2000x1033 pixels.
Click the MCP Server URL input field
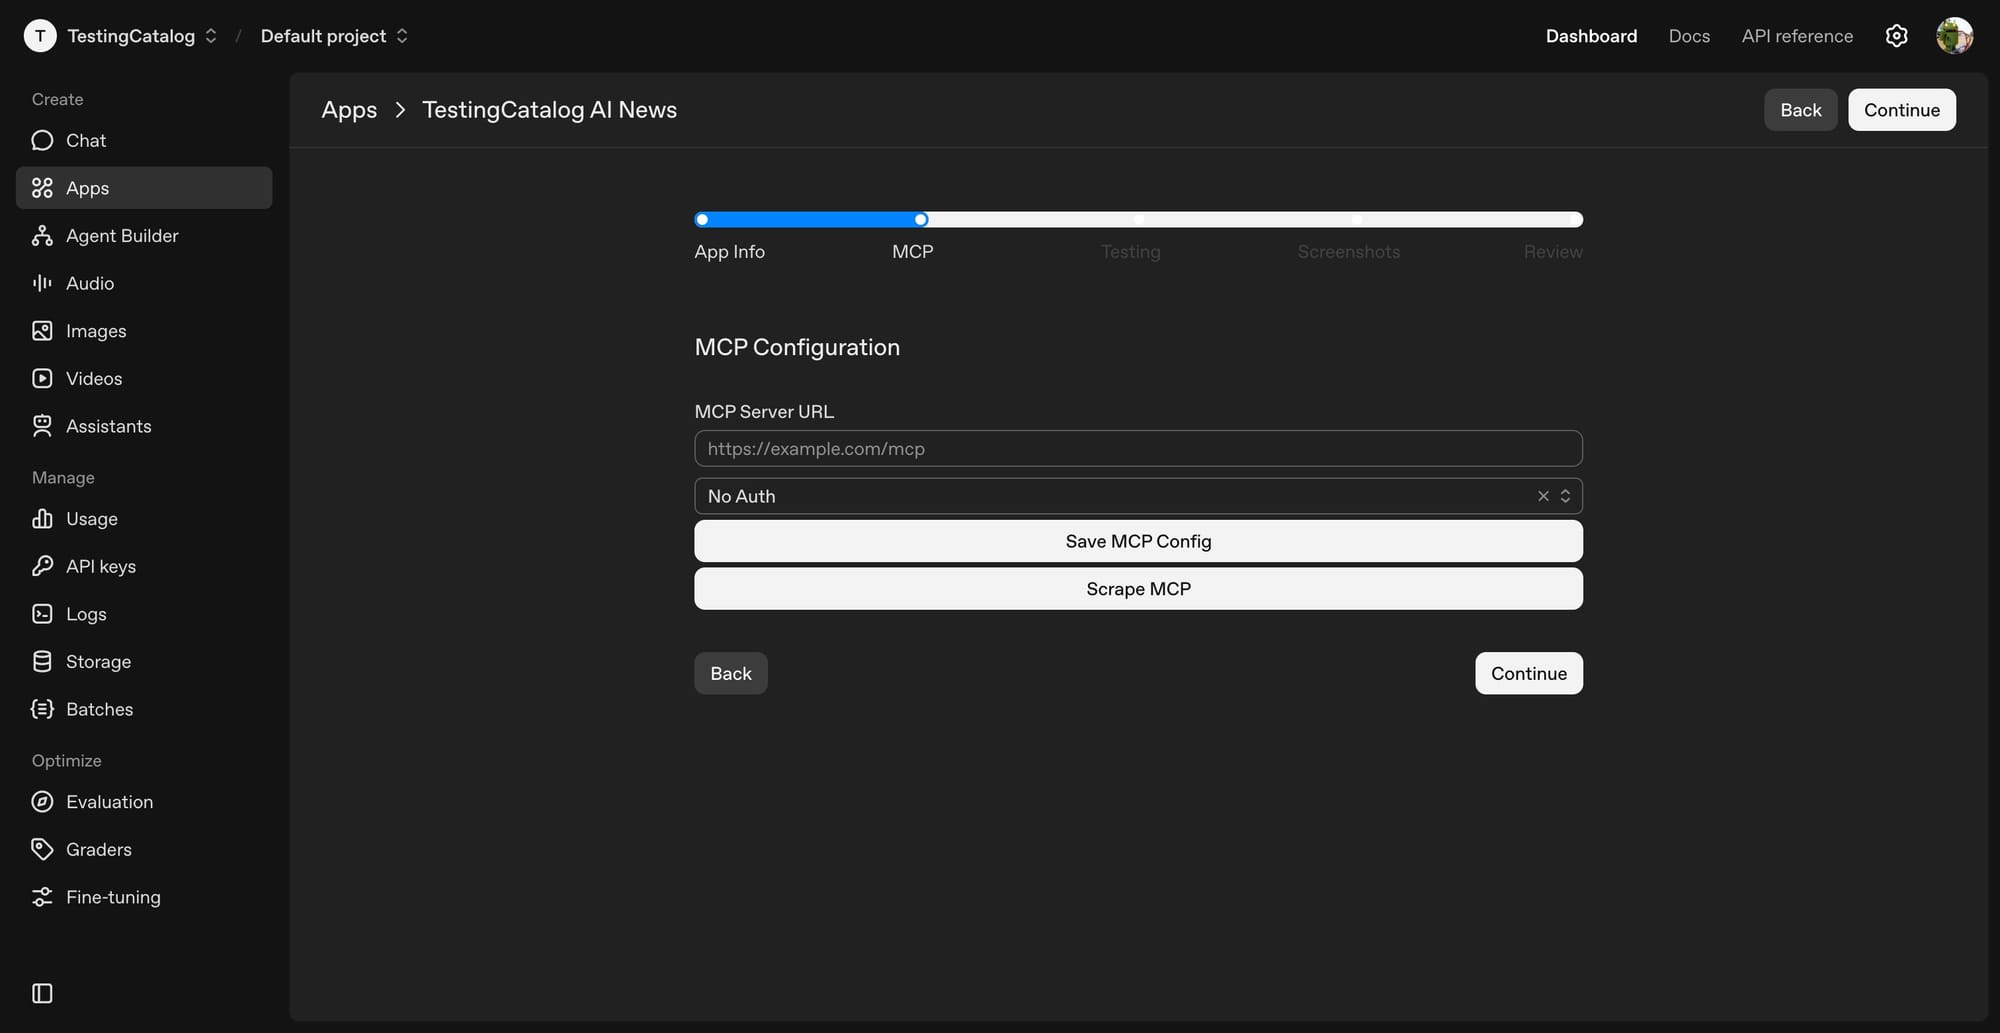point(1138,448)
